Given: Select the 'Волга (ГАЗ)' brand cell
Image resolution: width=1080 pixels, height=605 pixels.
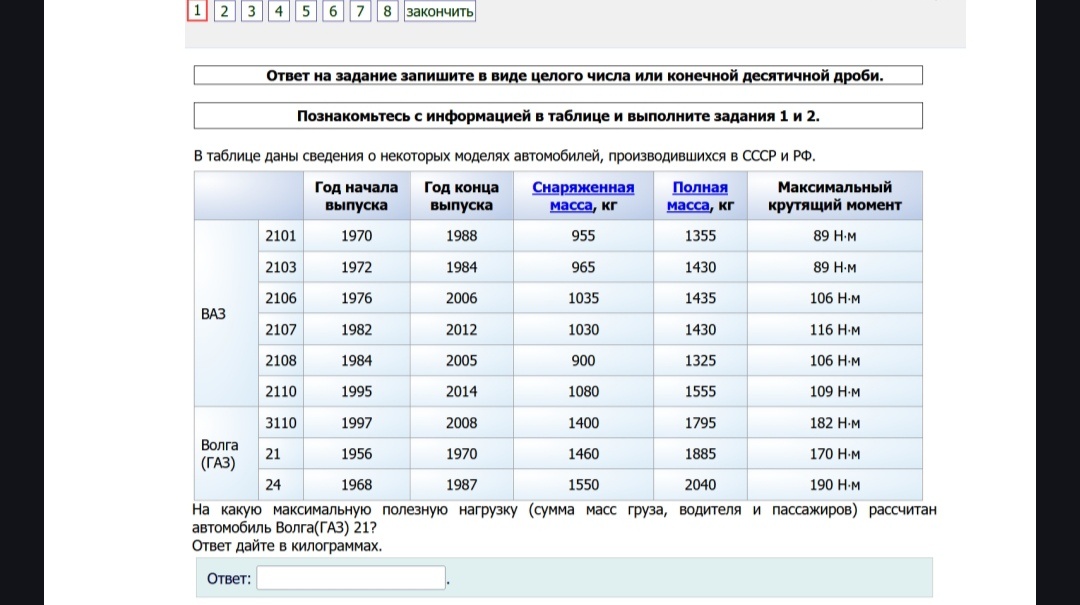Looking at the screenshot, I should coord(227,453).
